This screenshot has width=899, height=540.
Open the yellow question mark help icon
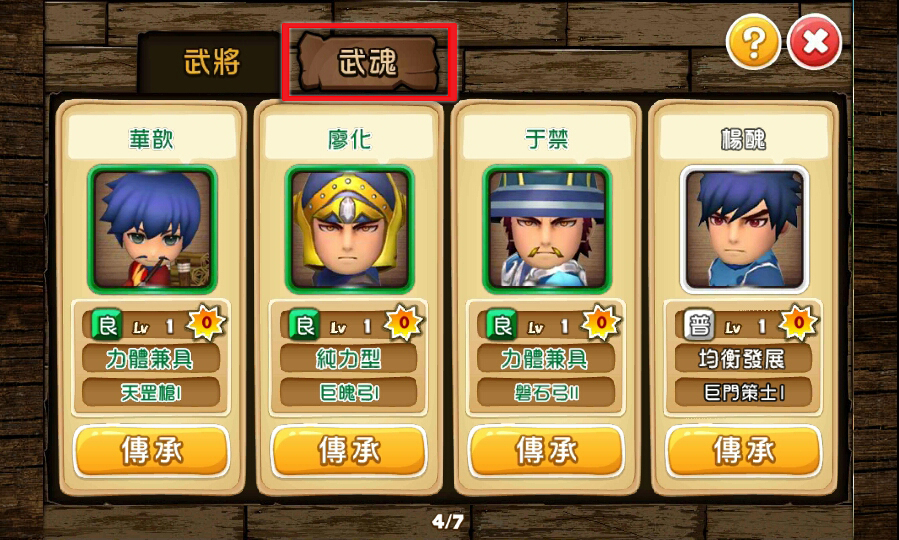point(753,42)
